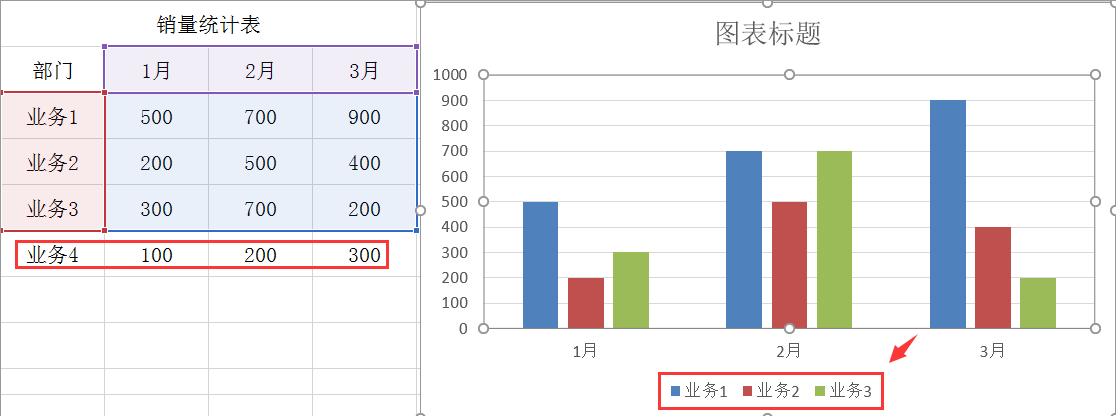Click the 业务4 row label cell
This screenshot has height=416, width=1116.
(x=53, y=254)
